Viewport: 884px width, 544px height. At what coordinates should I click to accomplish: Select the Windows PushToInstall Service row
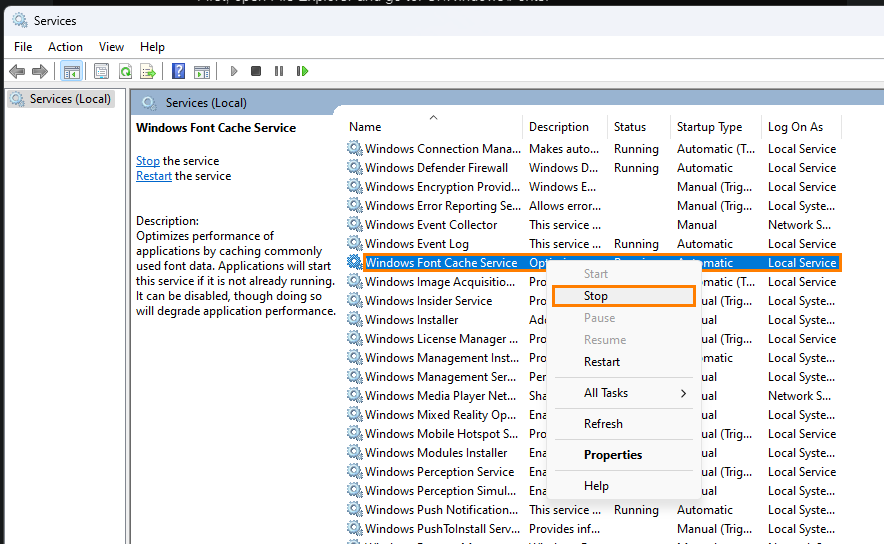[593, 529]
